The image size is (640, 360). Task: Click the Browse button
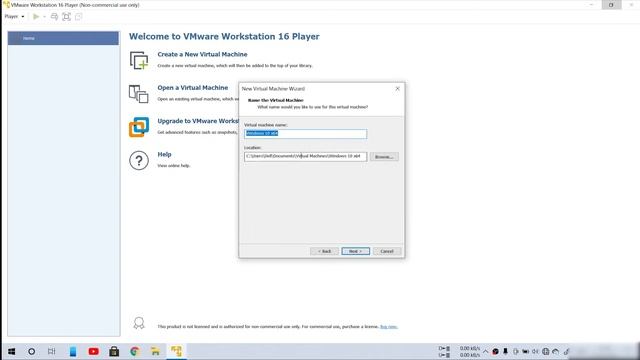click(x=384, y=157)
